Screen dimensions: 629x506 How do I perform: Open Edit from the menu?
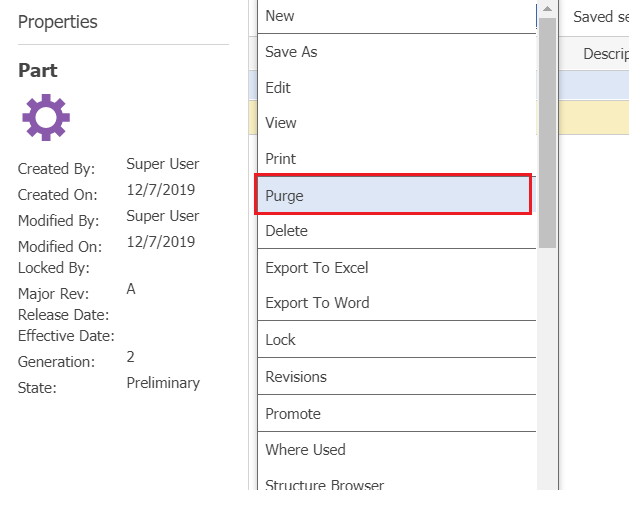pyautogui.click(x=278, y=88)
